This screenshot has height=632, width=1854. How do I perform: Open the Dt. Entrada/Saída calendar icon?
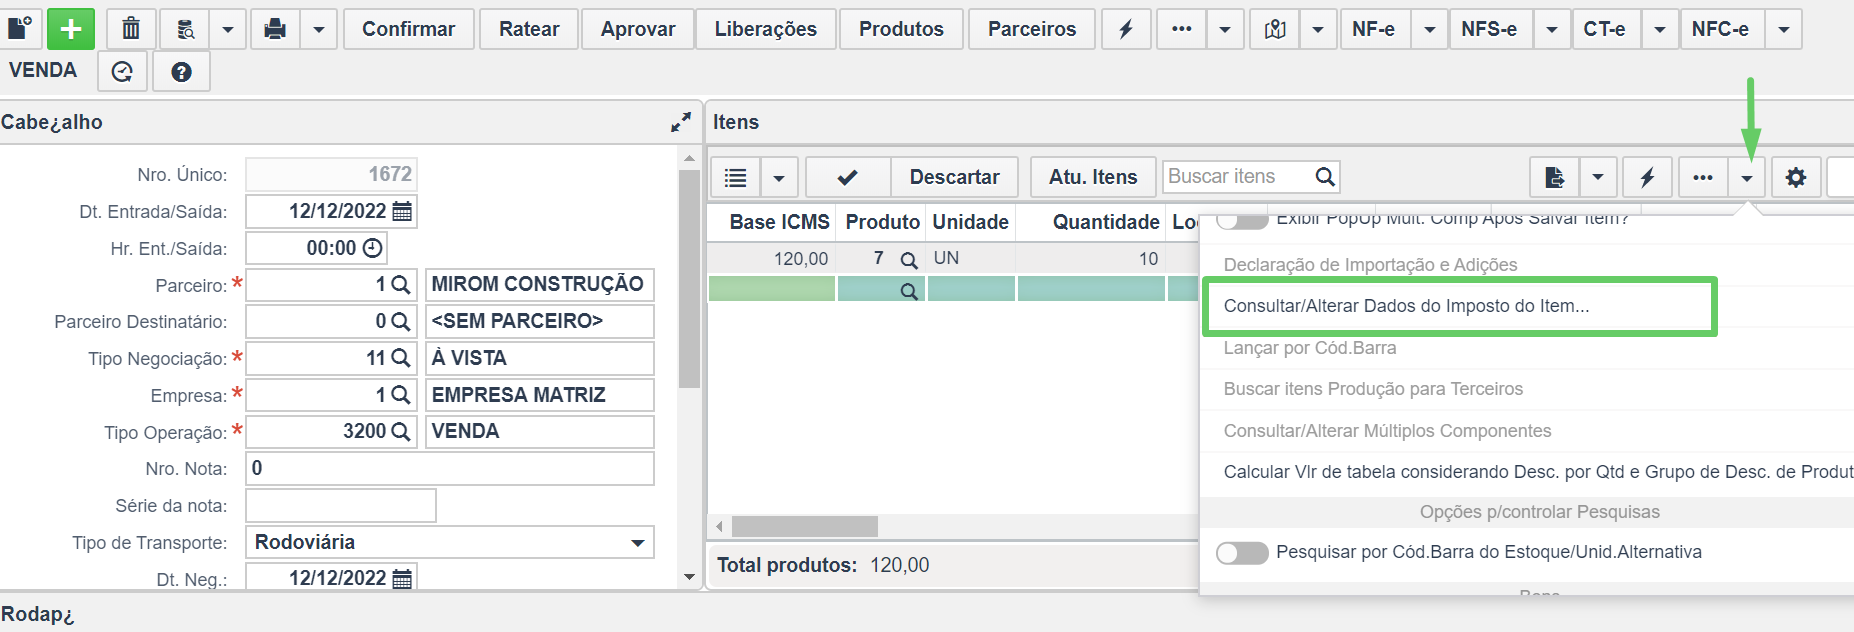pos(402,211)
